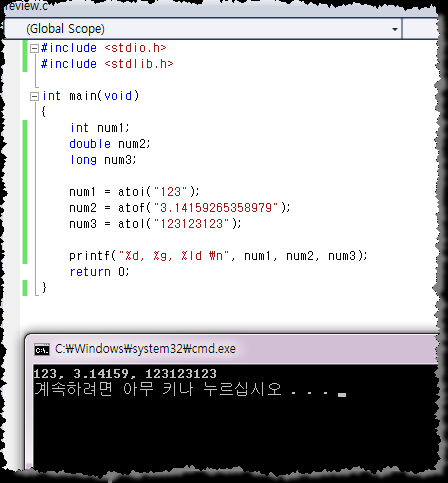Collapse the main function outline toggle
This screenshot has height=483, width=448.
pos(34,97)
